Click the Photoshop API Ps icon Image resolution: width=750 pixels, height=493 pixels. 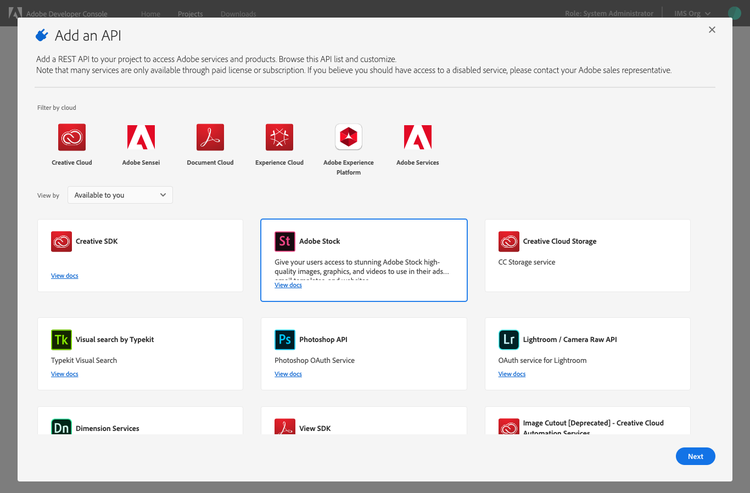(x=285, y=340)
